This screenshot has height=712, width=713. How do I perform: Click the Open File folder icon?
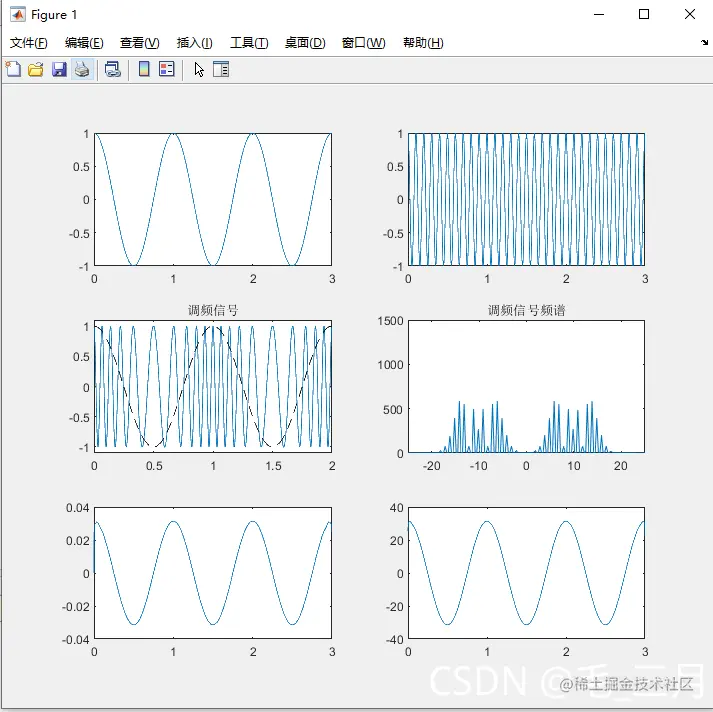[x=36, y=70]
